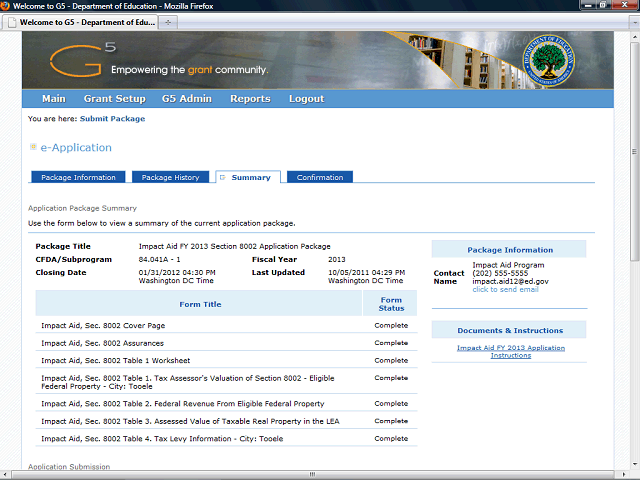Open the Grant Setup menu
This screenshot has height=480, width=640.
[x=114, y=99]
